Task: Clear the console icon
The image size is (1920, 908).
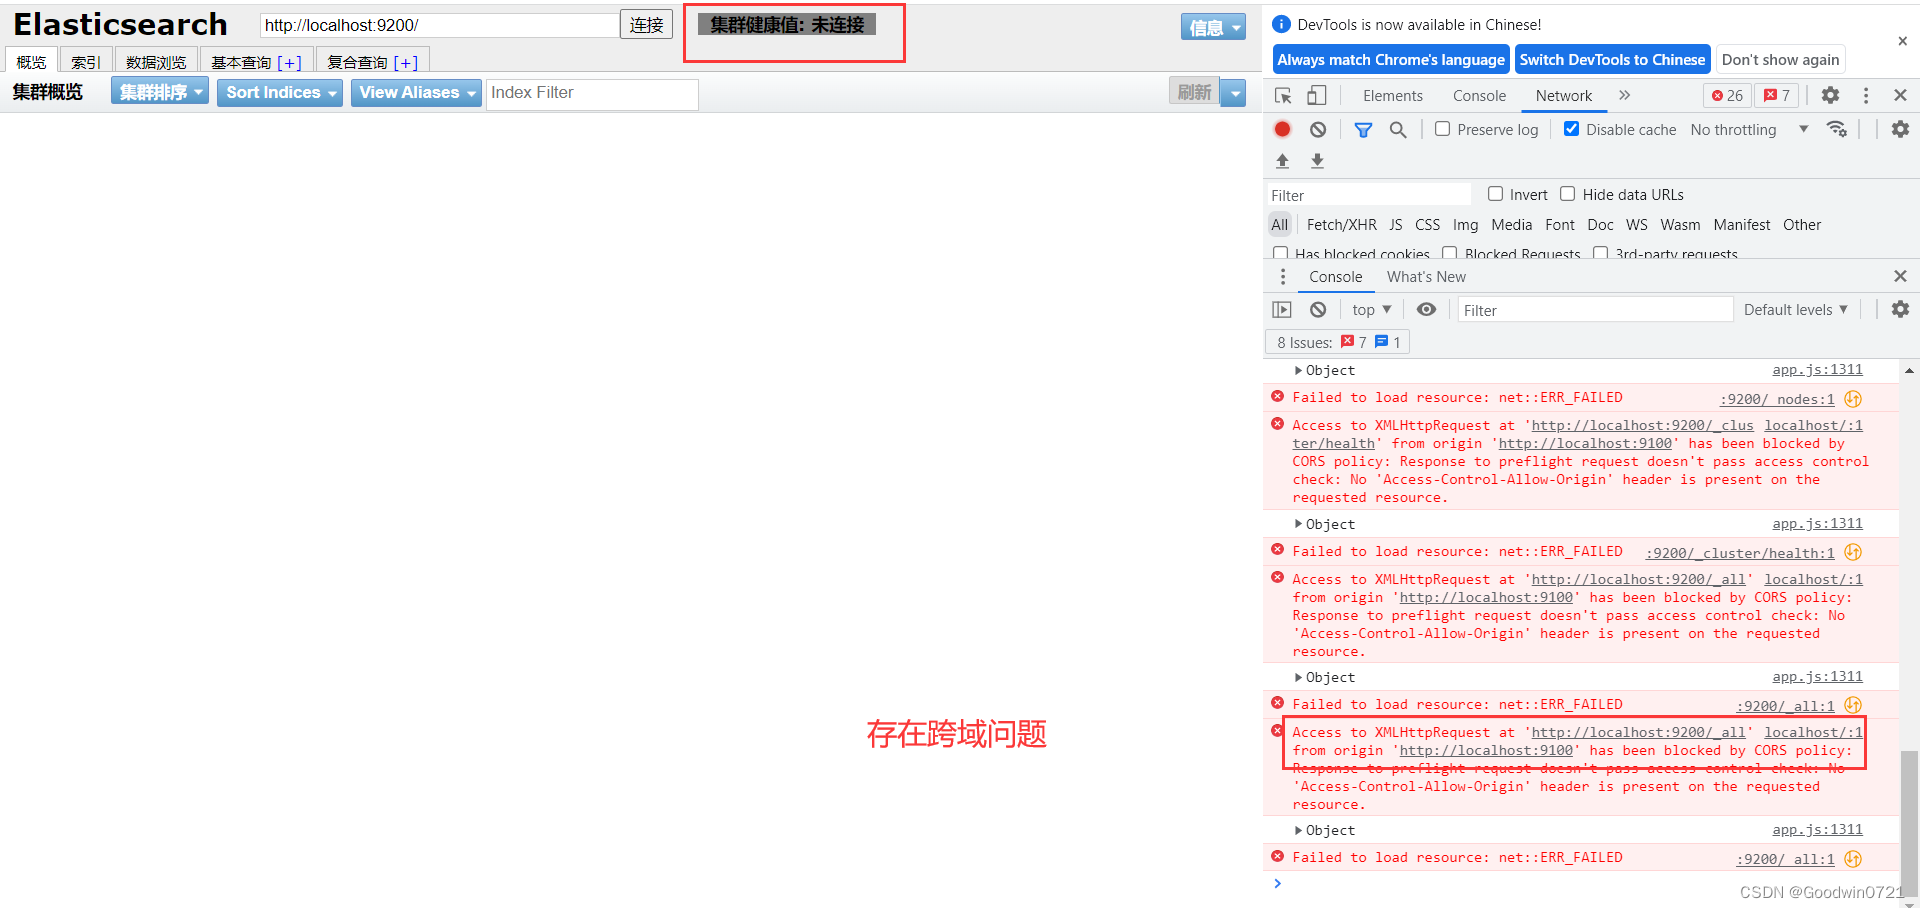Action: tap(1318, 310)
